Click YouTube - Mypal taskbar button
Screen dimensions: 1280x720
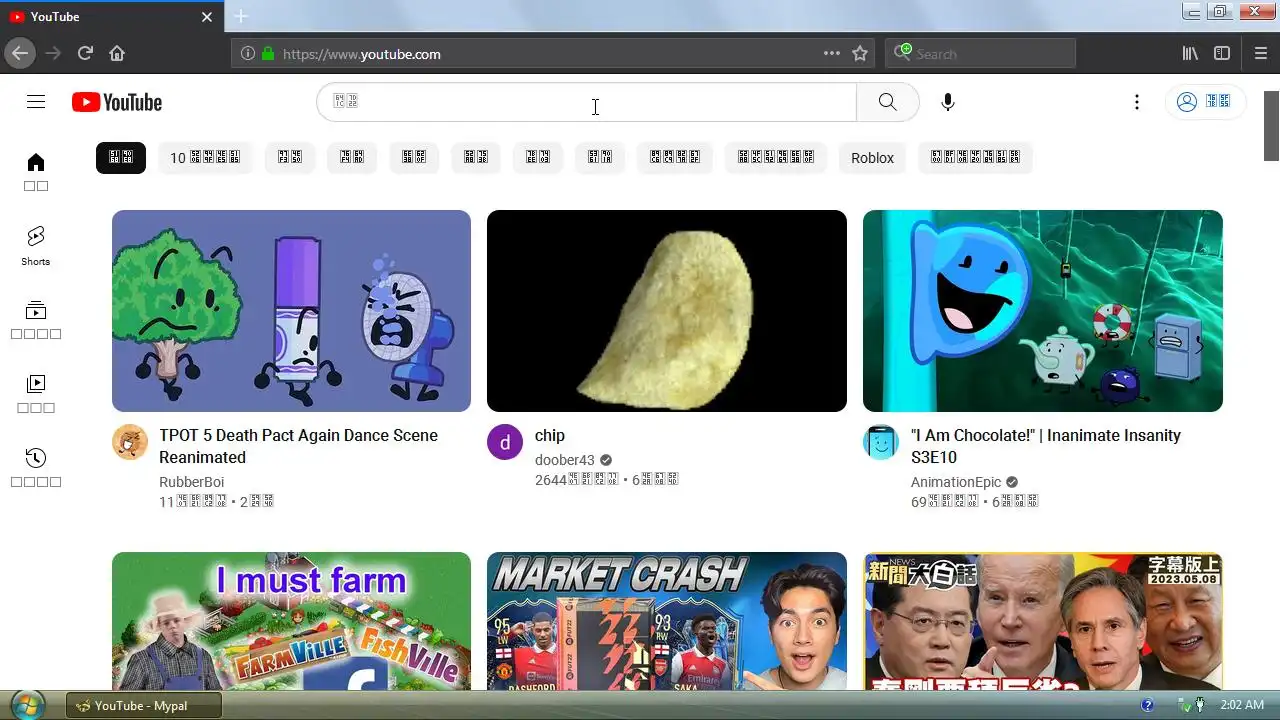pyautogui.click(x=143, y=705)
